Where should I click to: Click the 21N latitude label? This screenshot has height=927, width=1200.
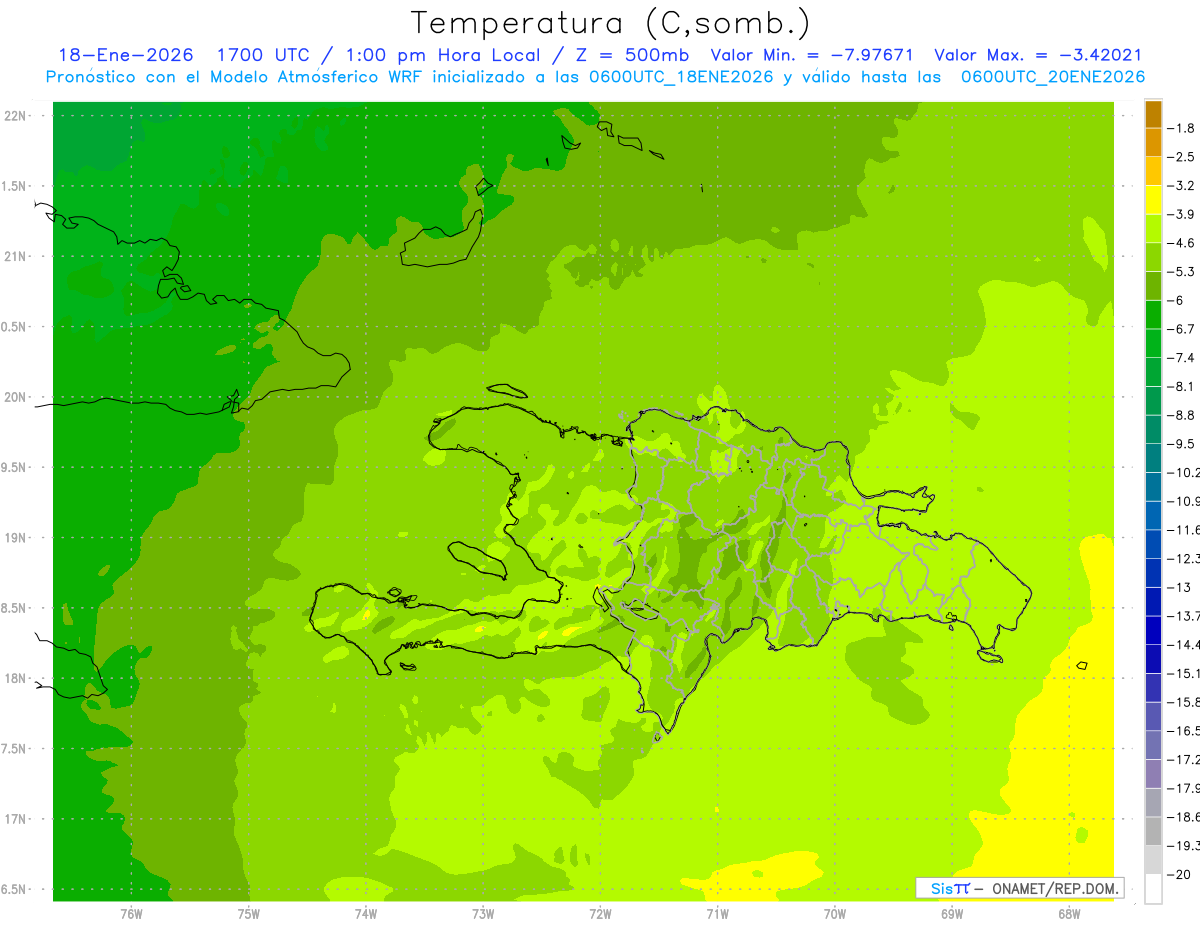click(x=16, y=257)
